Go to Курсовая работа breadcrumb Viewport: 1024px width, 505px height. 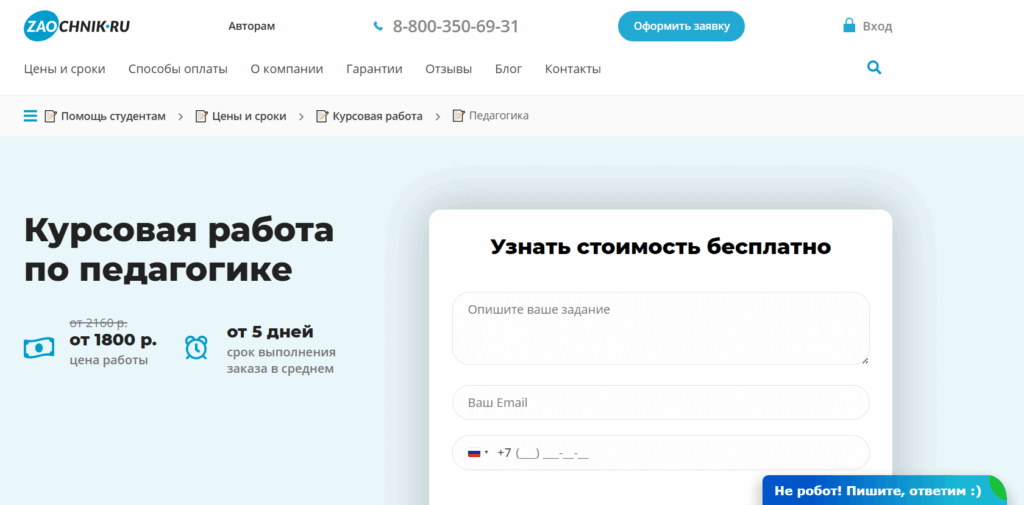(x=377, y=116)
